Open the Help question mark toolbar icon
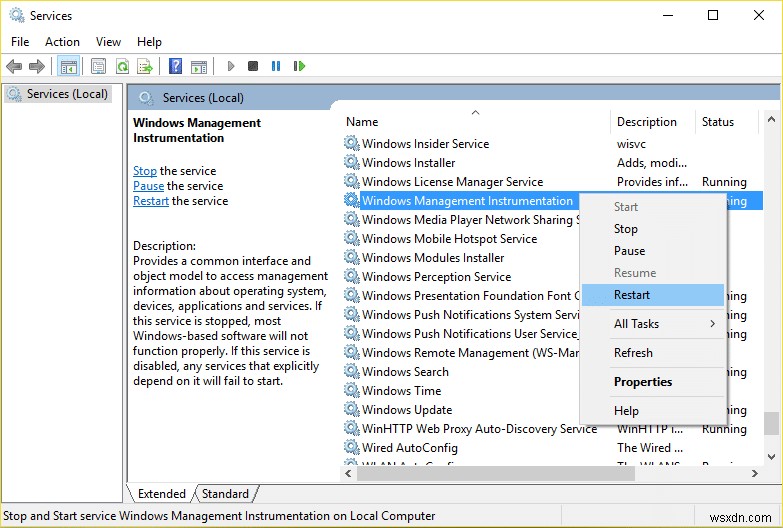This screenshot has height=528, width=783. pyautogui.click(x=175, y=66)
